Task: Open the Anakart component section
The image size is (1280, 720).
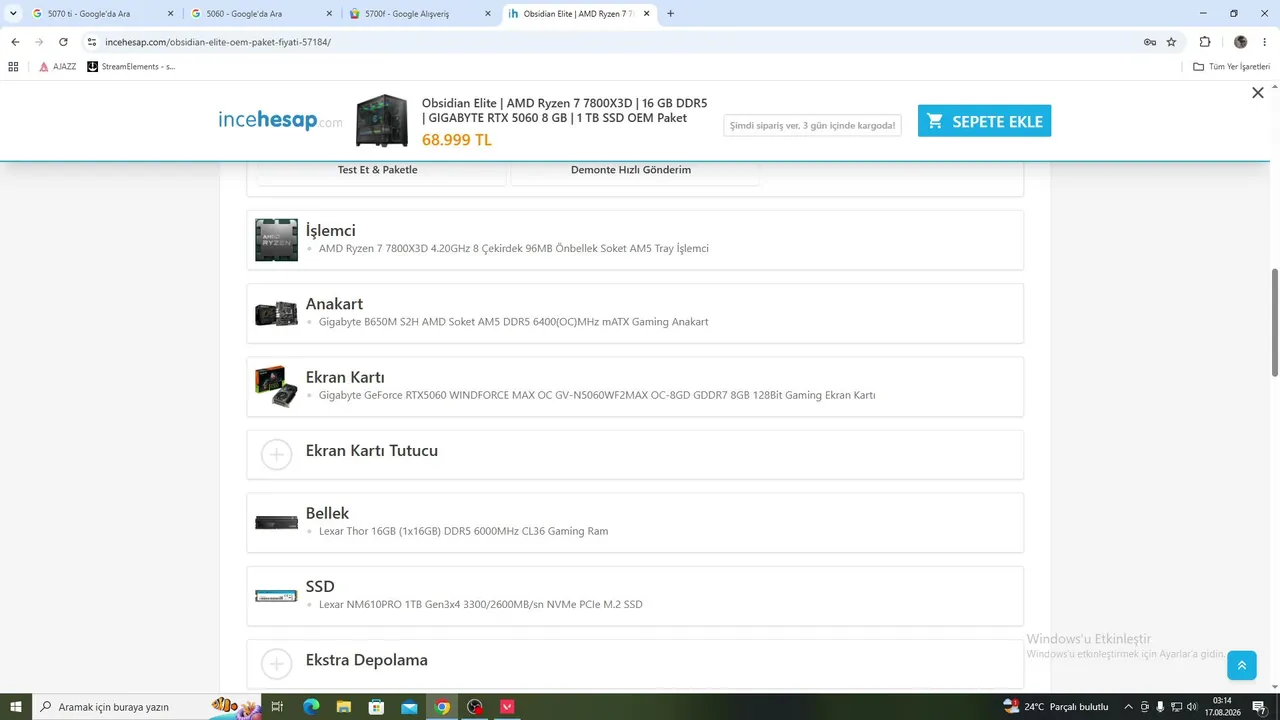Action: tap(635, 313)
